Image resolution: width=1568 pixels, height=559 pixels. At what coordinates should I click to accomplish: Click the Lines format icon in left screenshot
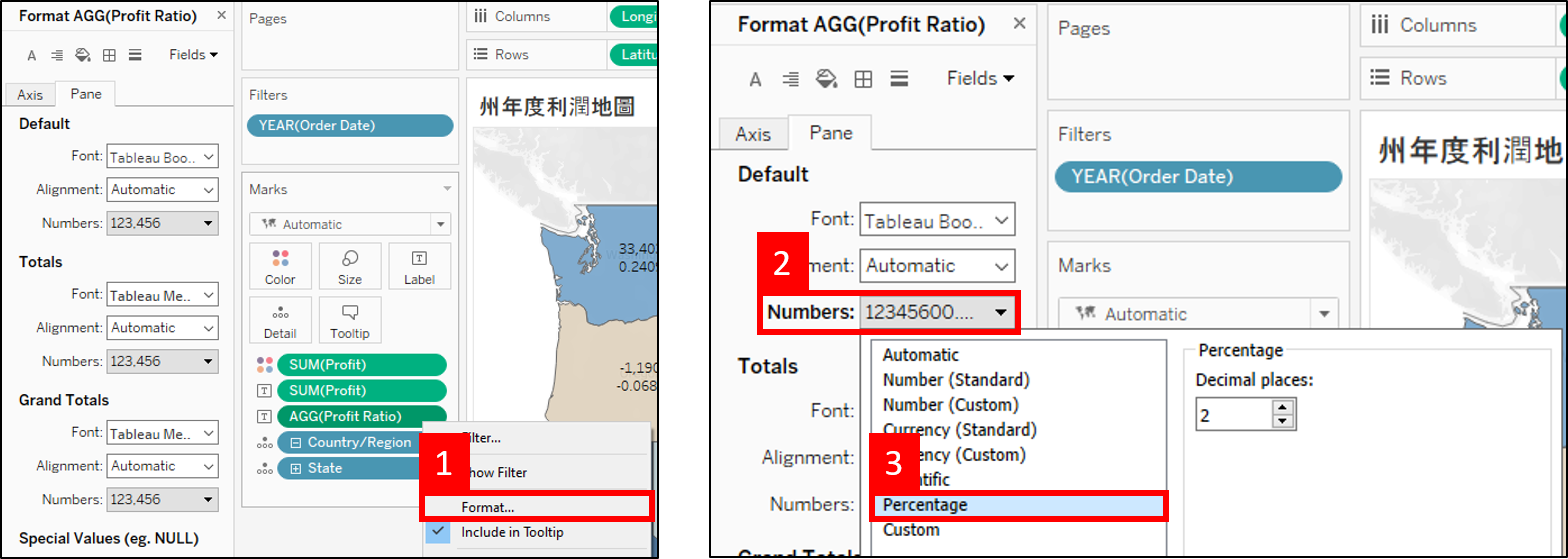[135, 55]
